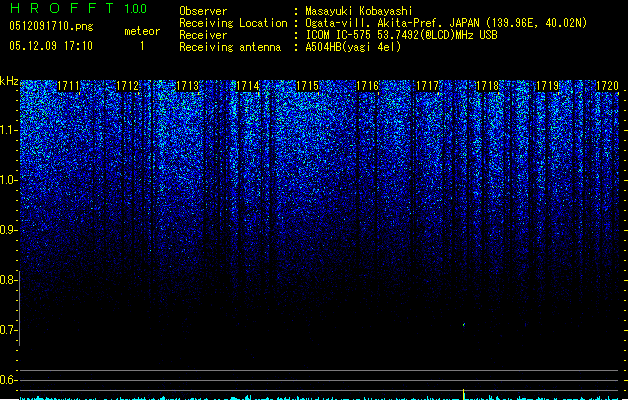
Task: Click the 1712 time marker
Action: click(128, 86)
